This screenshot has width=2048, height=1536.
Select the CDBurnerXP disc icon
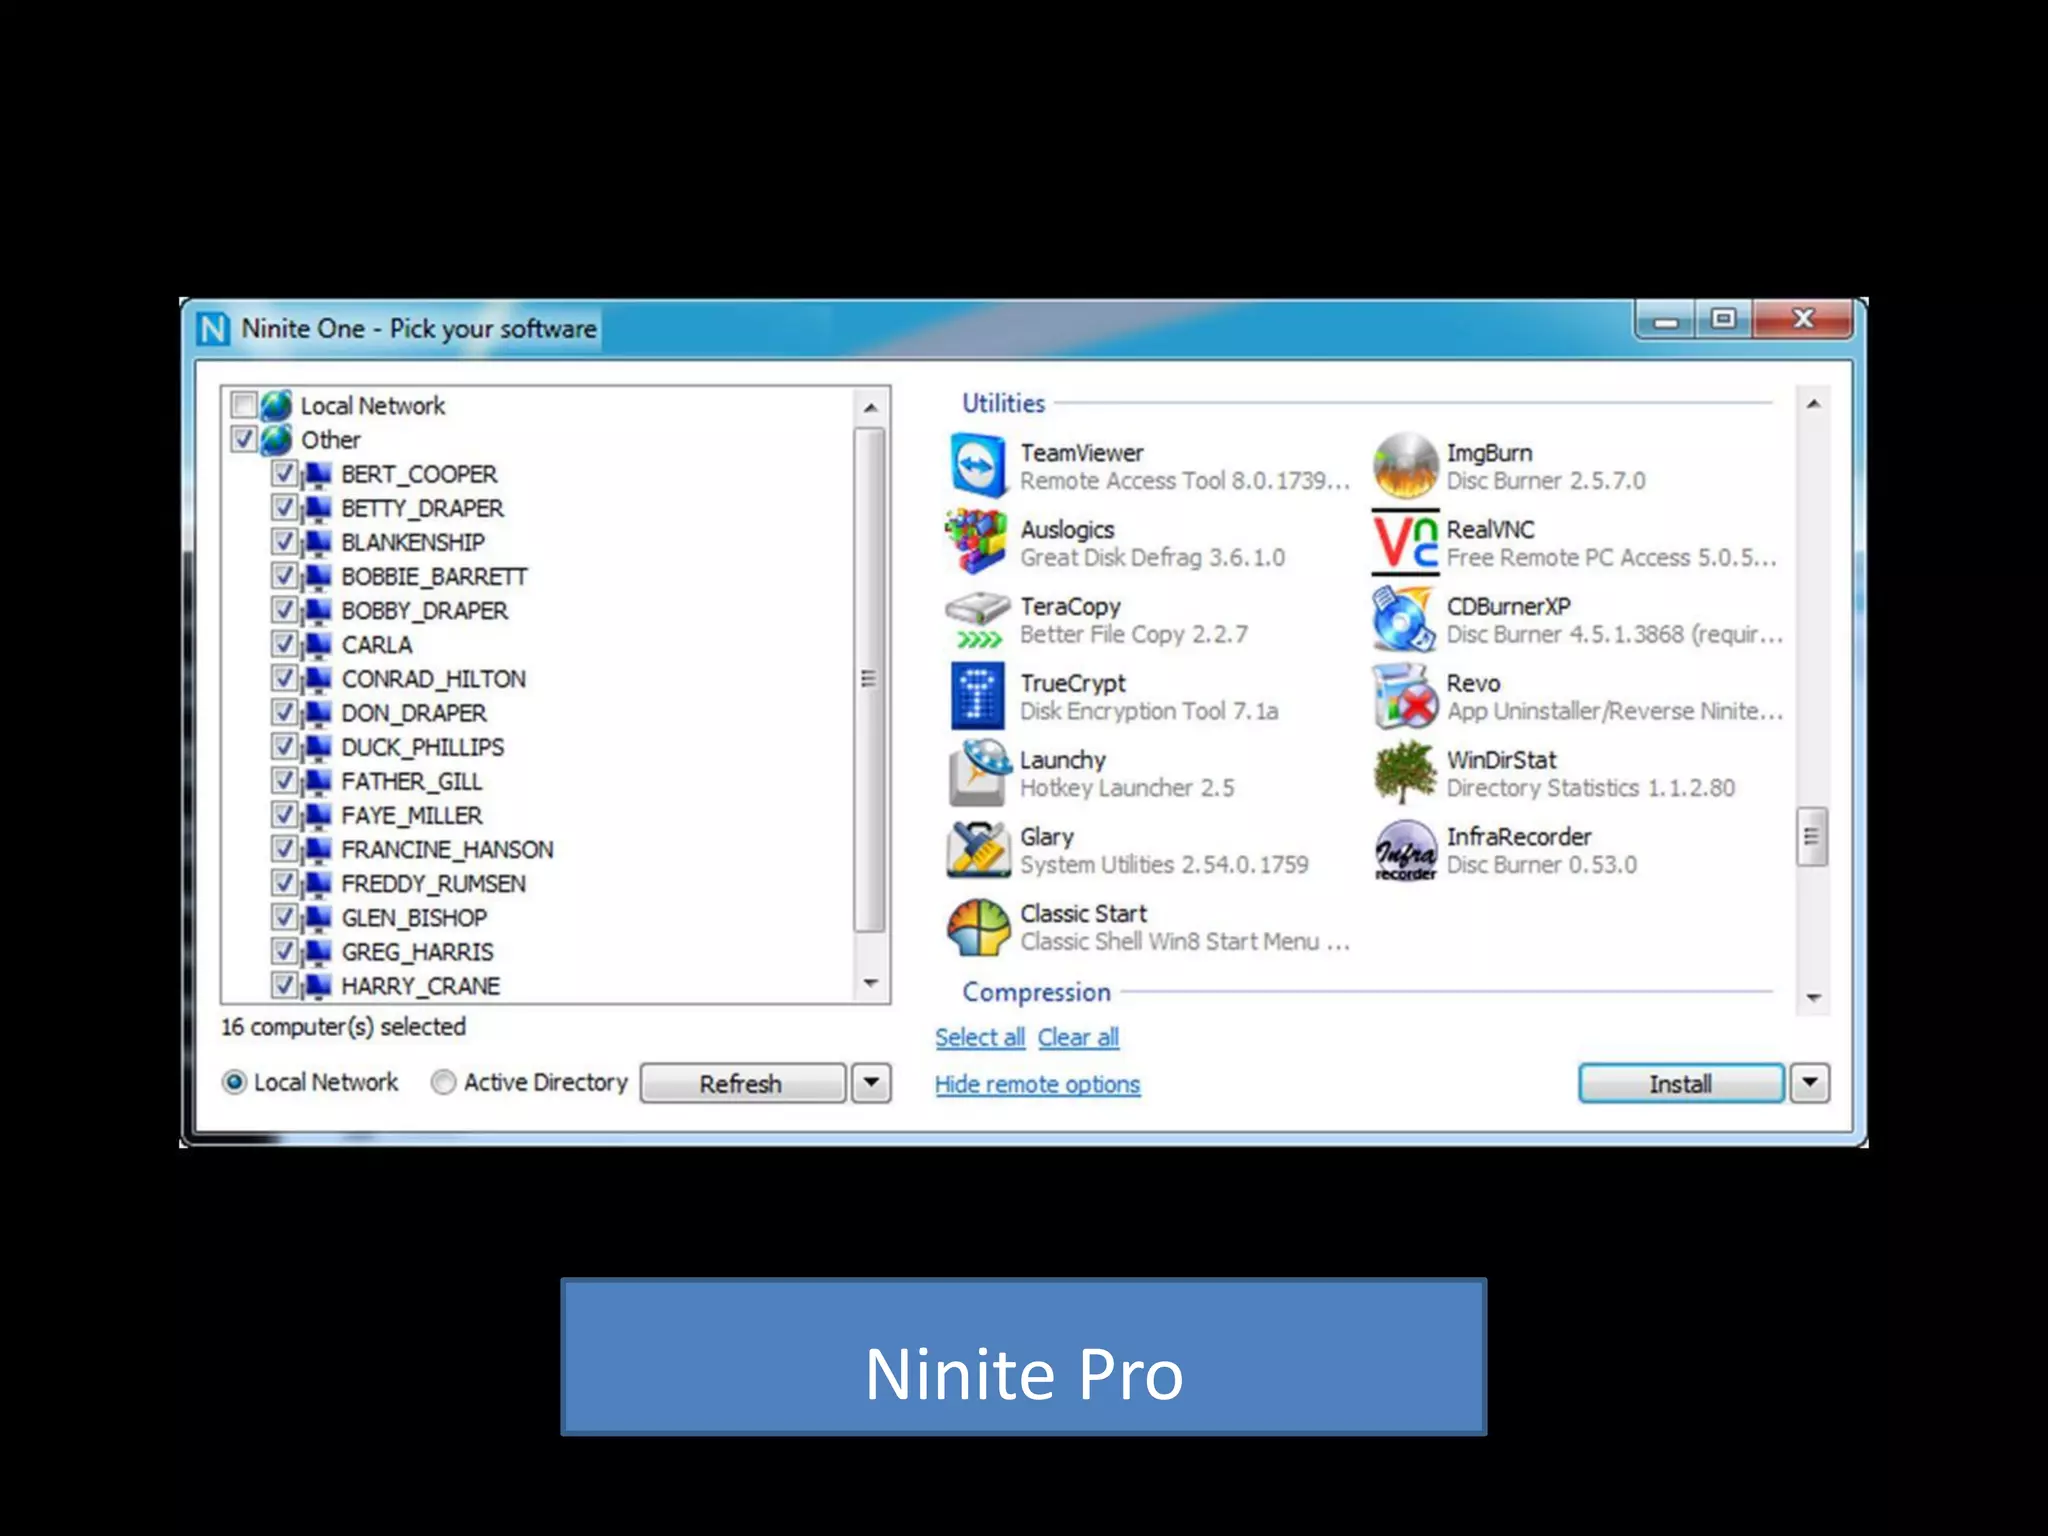click(1405, 619)
